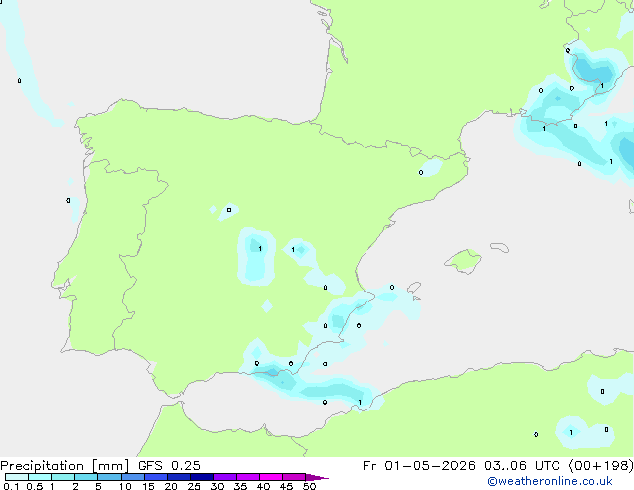Select the 5–10 mm legend color swatch

[x=110, y=477]
